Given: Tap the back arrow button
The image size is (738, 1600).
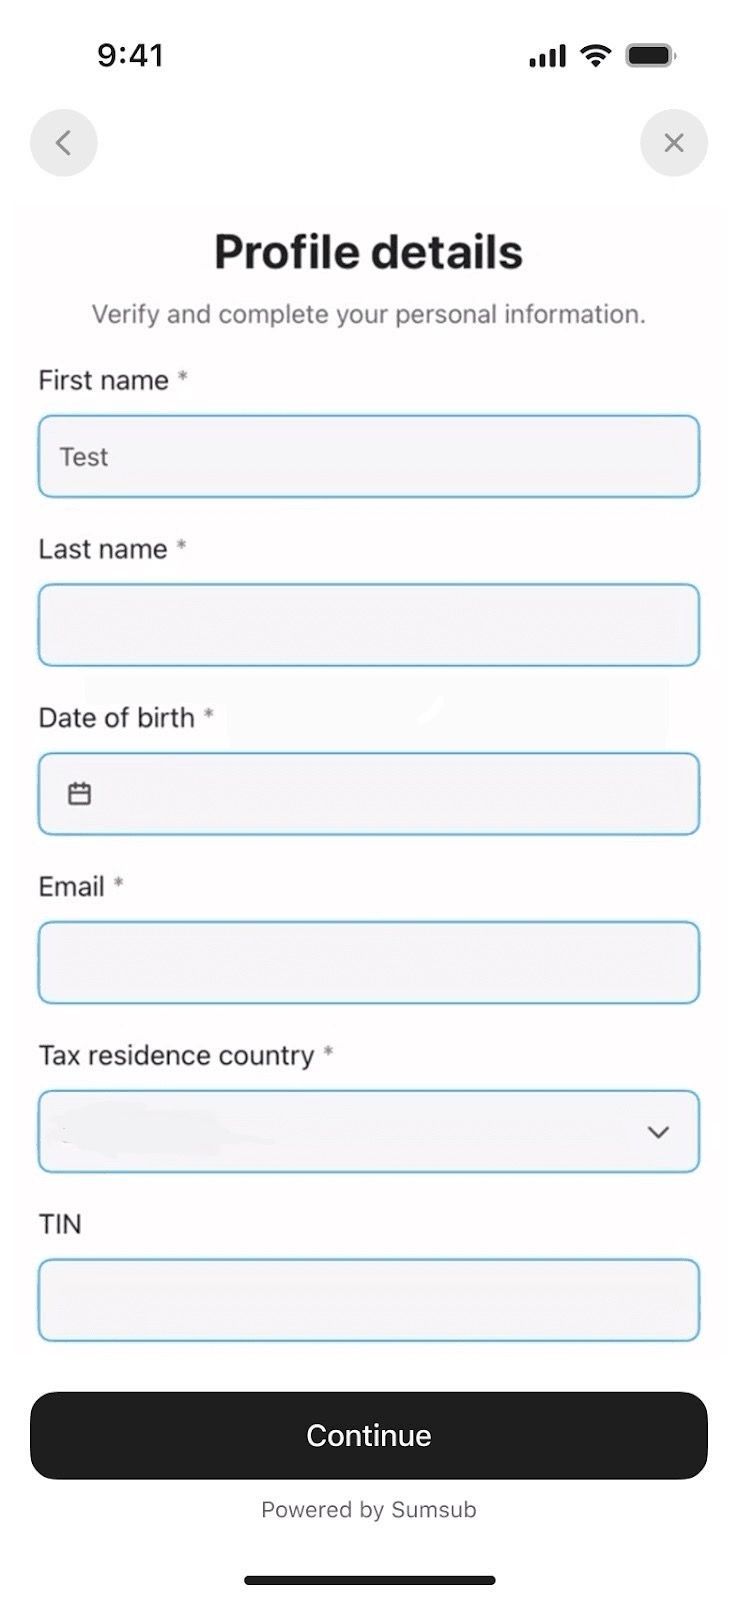Looking at the screenshot, I should point(64,143).
